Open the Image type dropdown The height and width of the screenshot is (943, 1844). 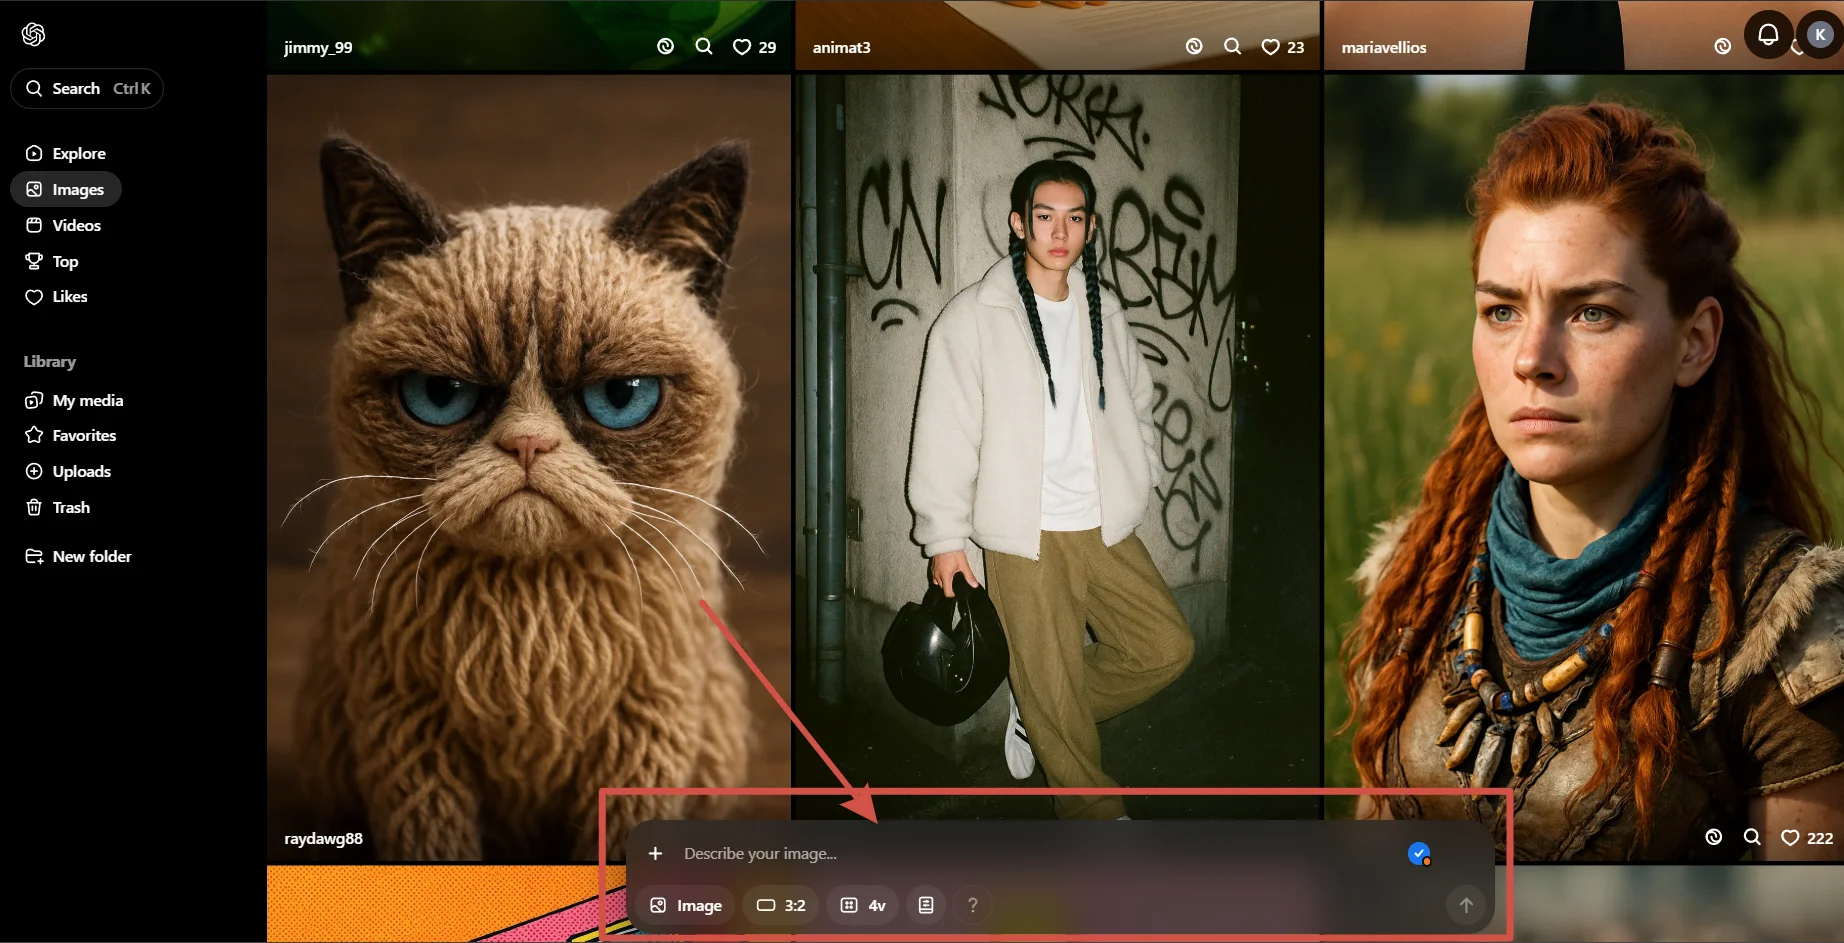686,905
